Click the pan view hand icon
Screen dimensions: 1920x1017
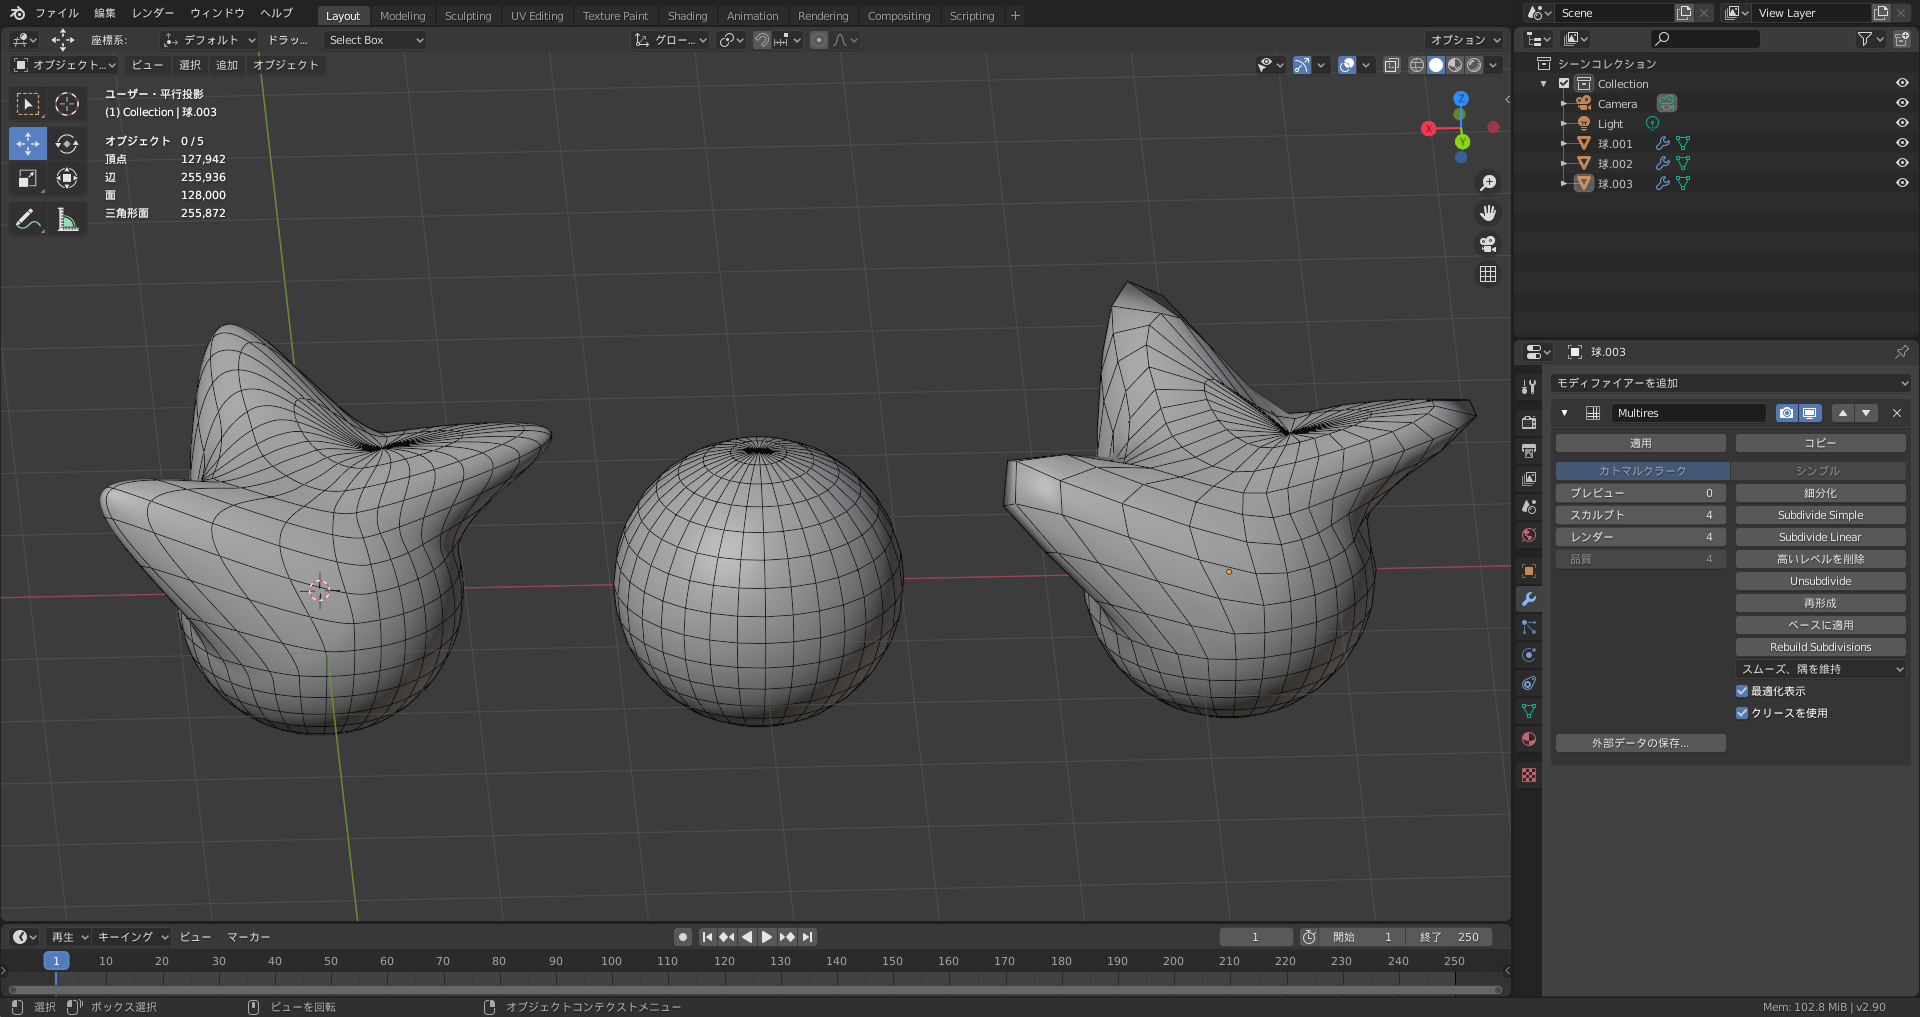[x=1488, y=213]
